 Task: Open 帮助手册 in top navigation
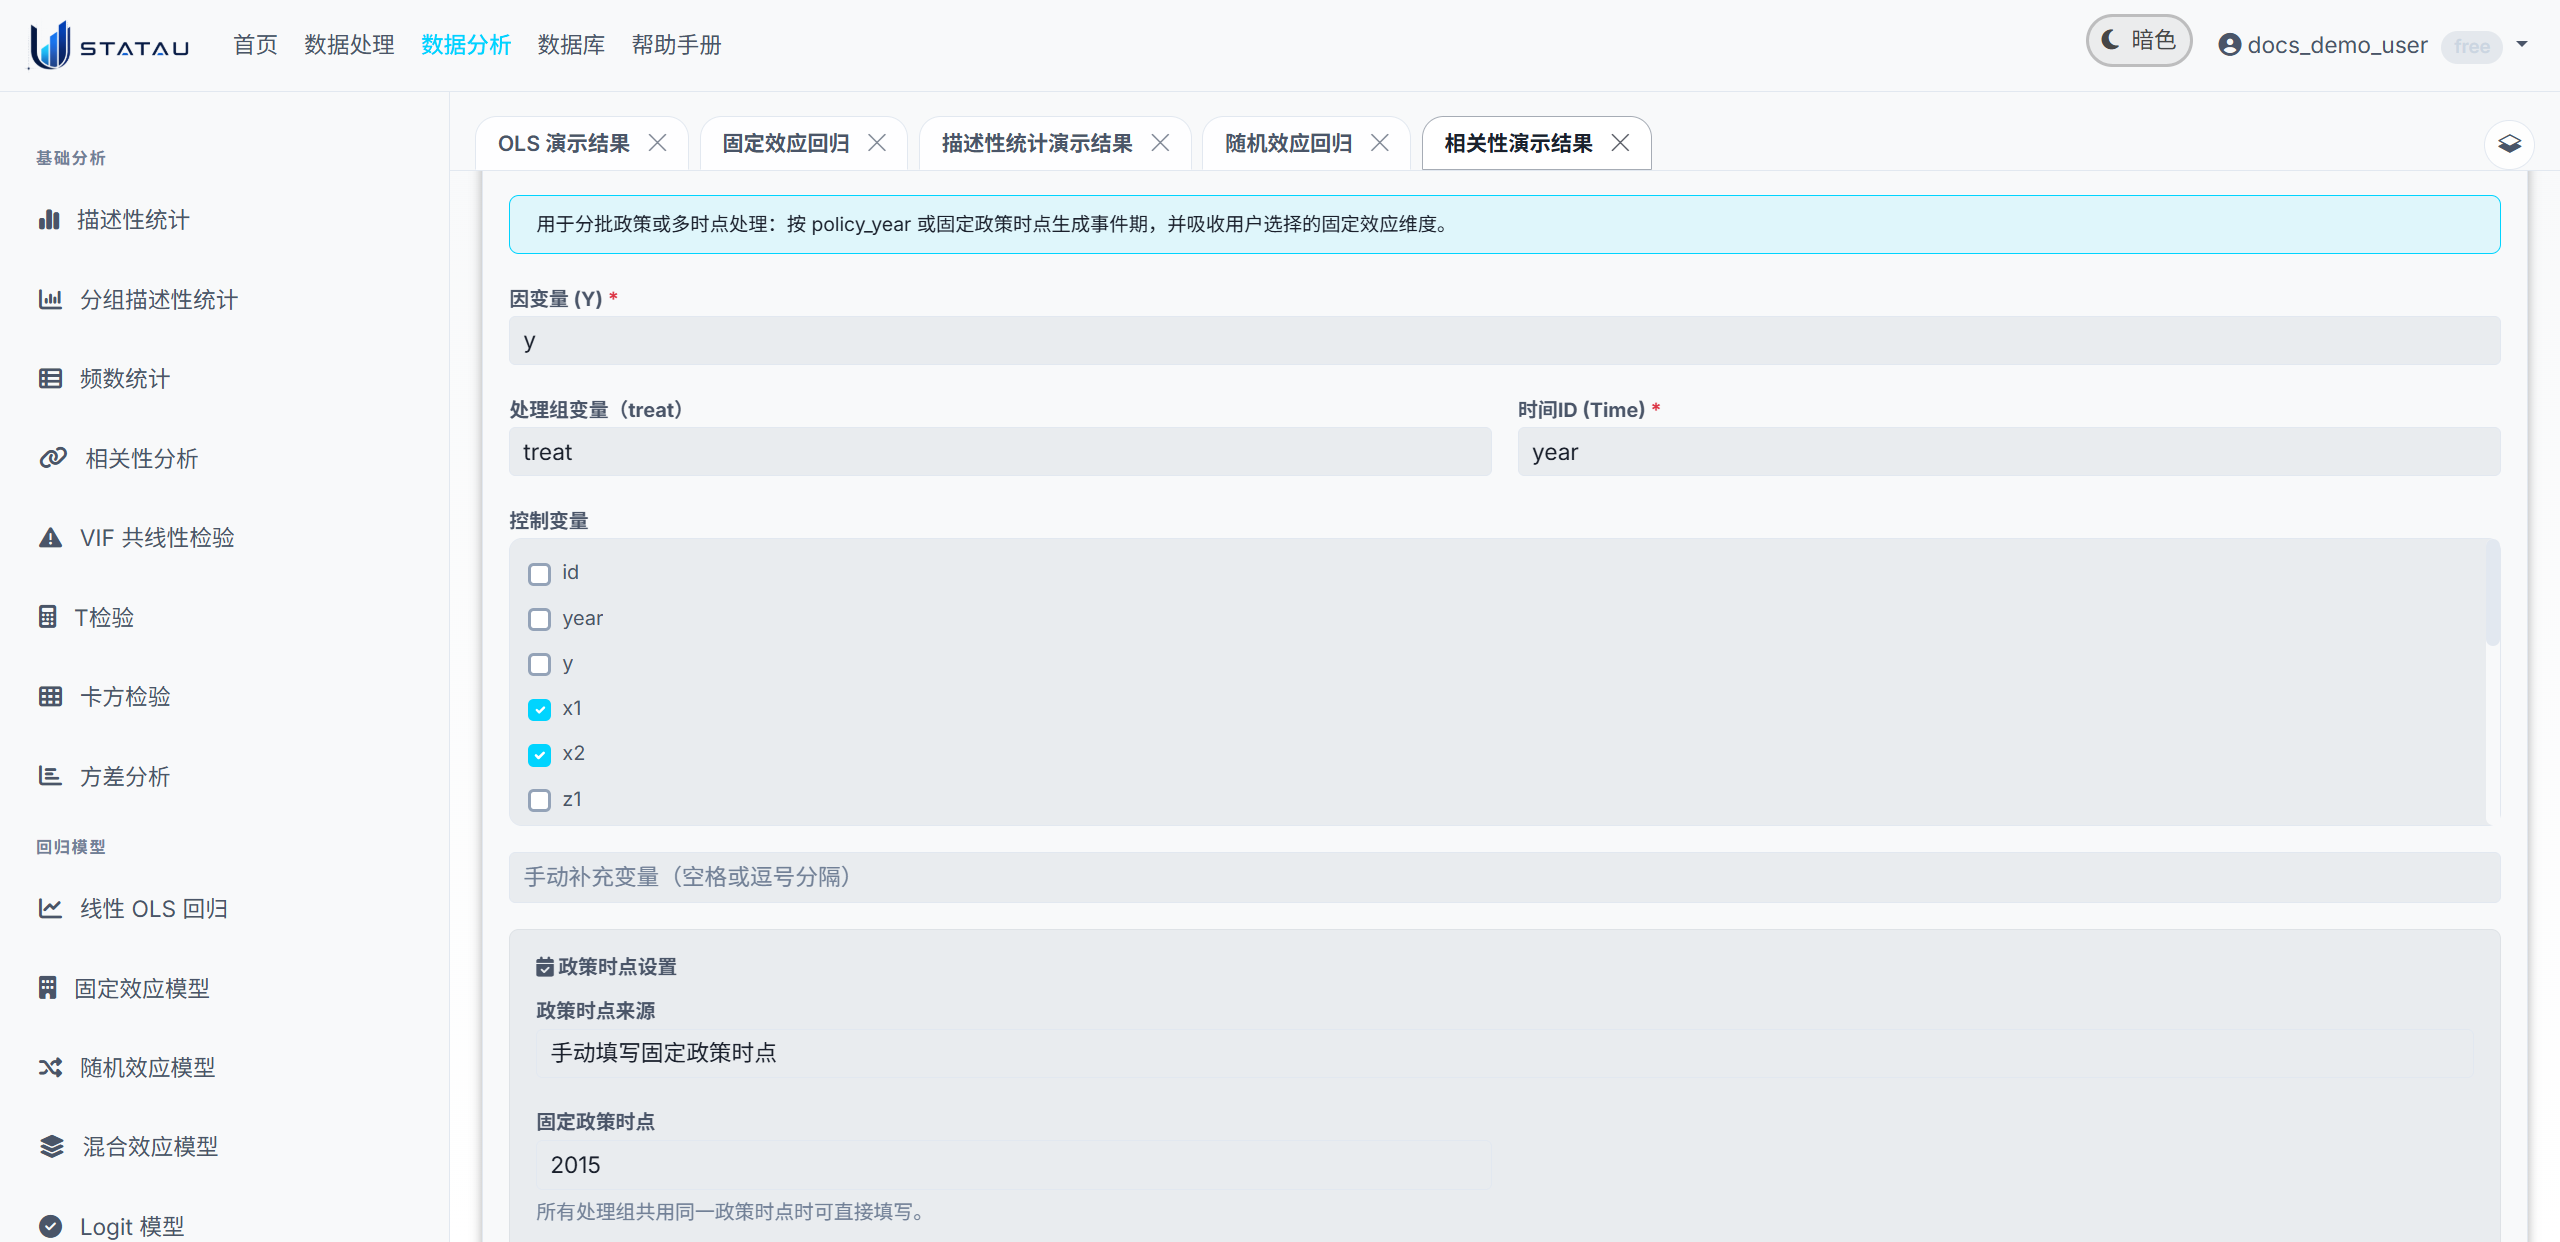click(676, 45)
